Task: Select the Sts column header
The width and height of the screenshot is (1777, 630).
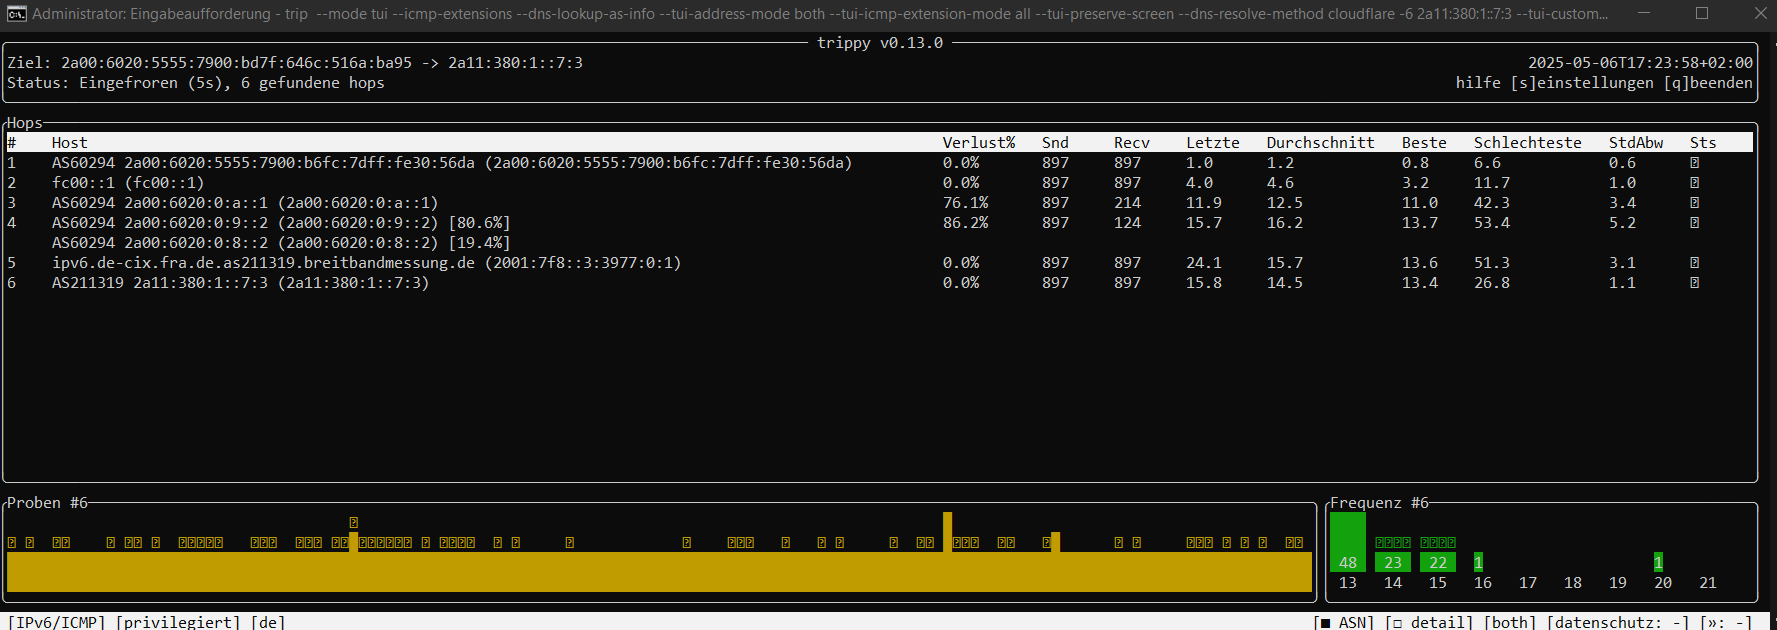Action: (1703, 143)
